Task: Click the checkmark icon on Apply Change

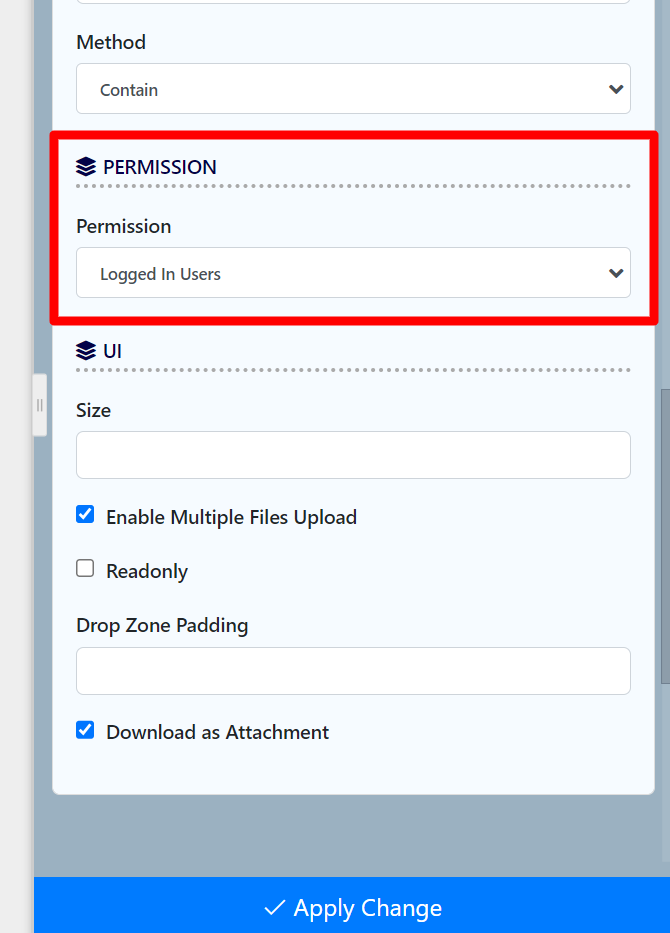Action: (274, 908)
